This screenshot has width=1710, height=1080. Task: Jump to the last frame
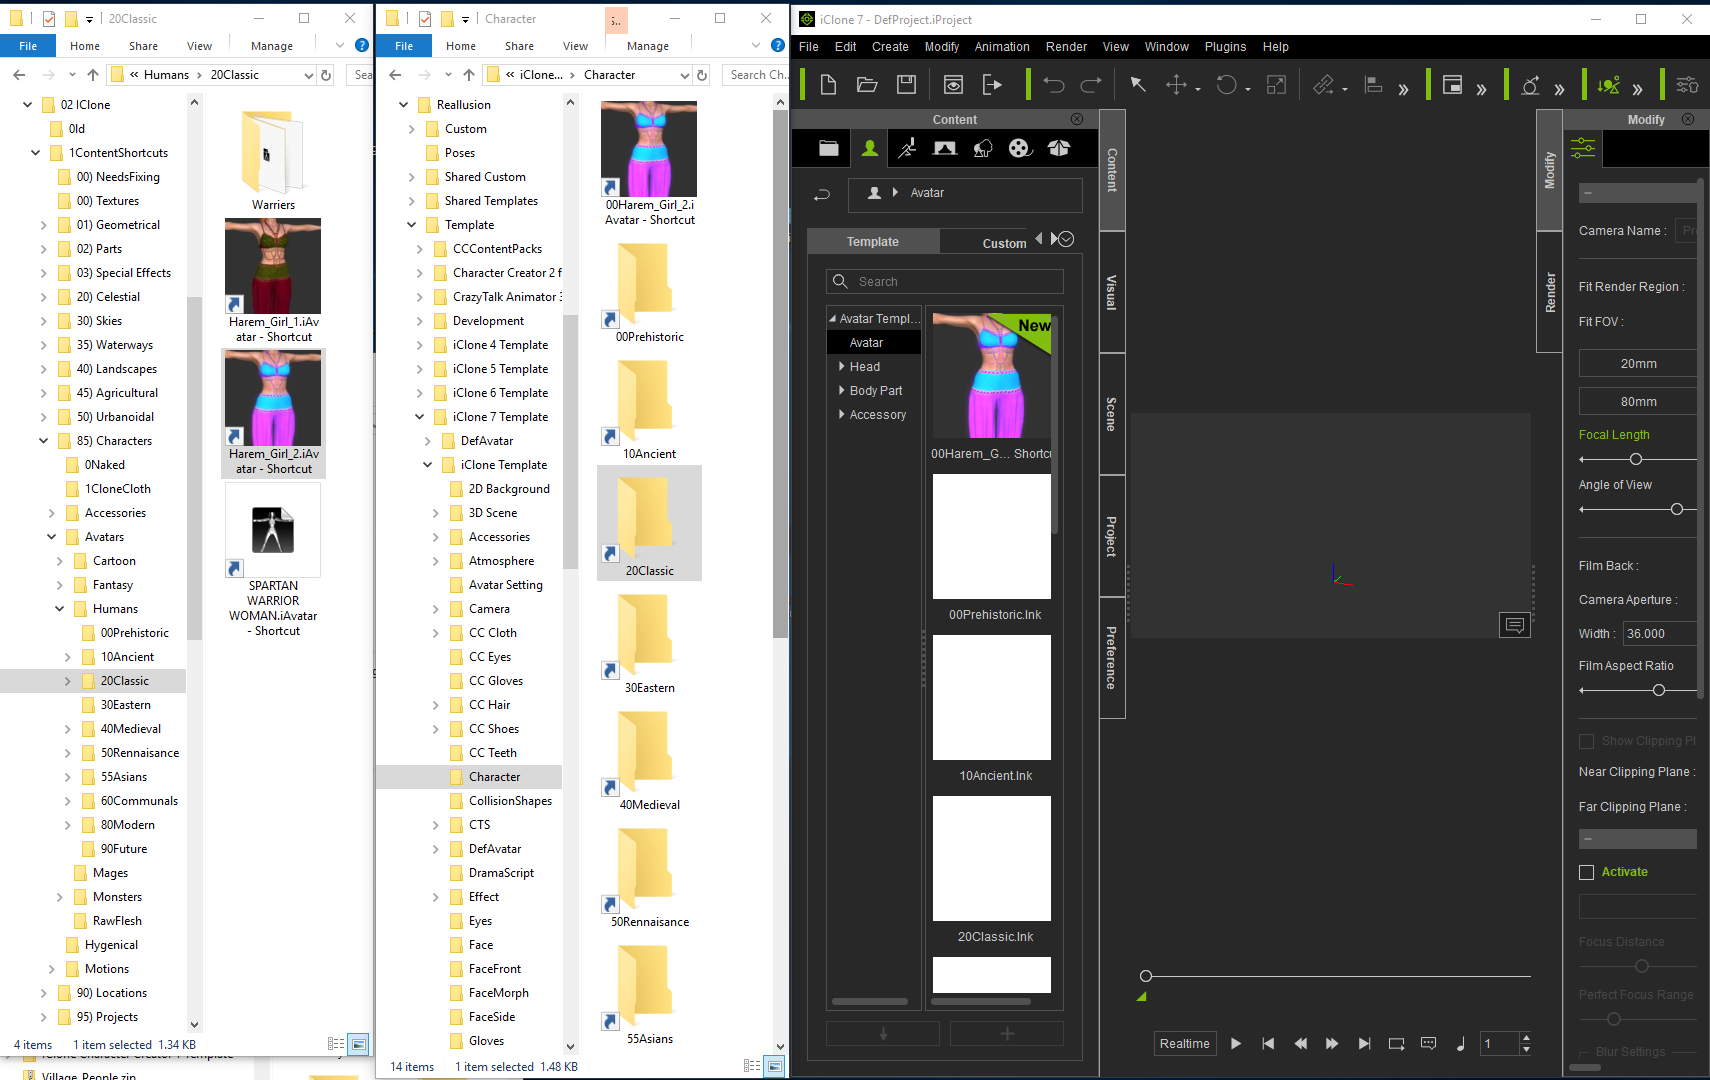1364,1044
